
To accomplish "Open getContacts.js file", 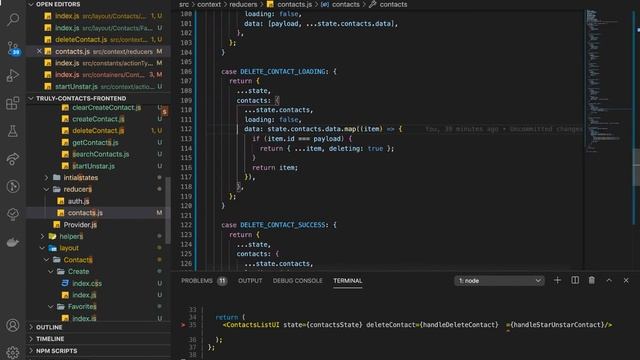I will pos(95,142).
